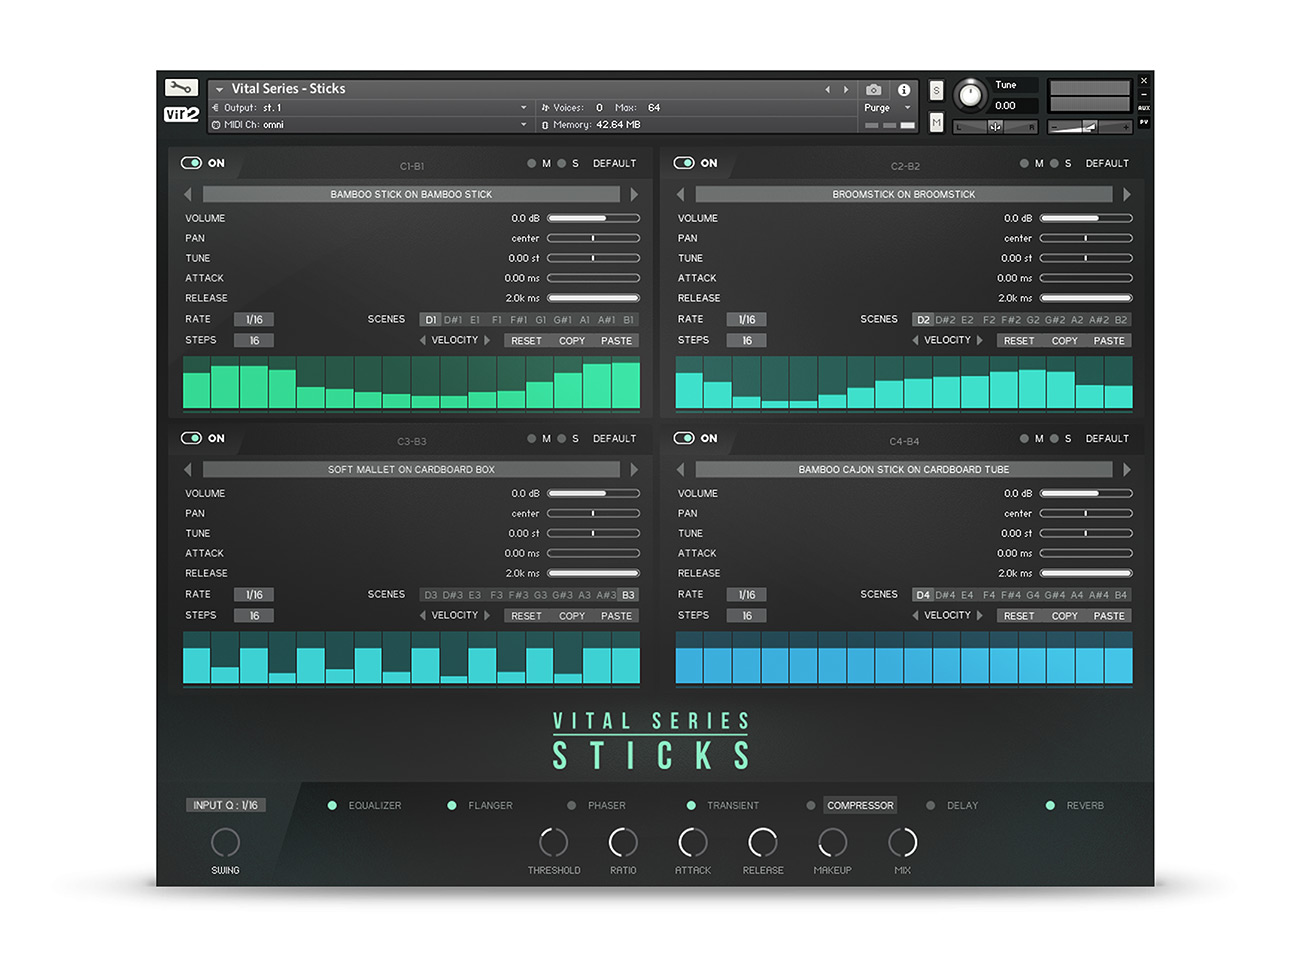Select the Compressor effect tab
The image size is (1300, 970).
tap(860, 805)
